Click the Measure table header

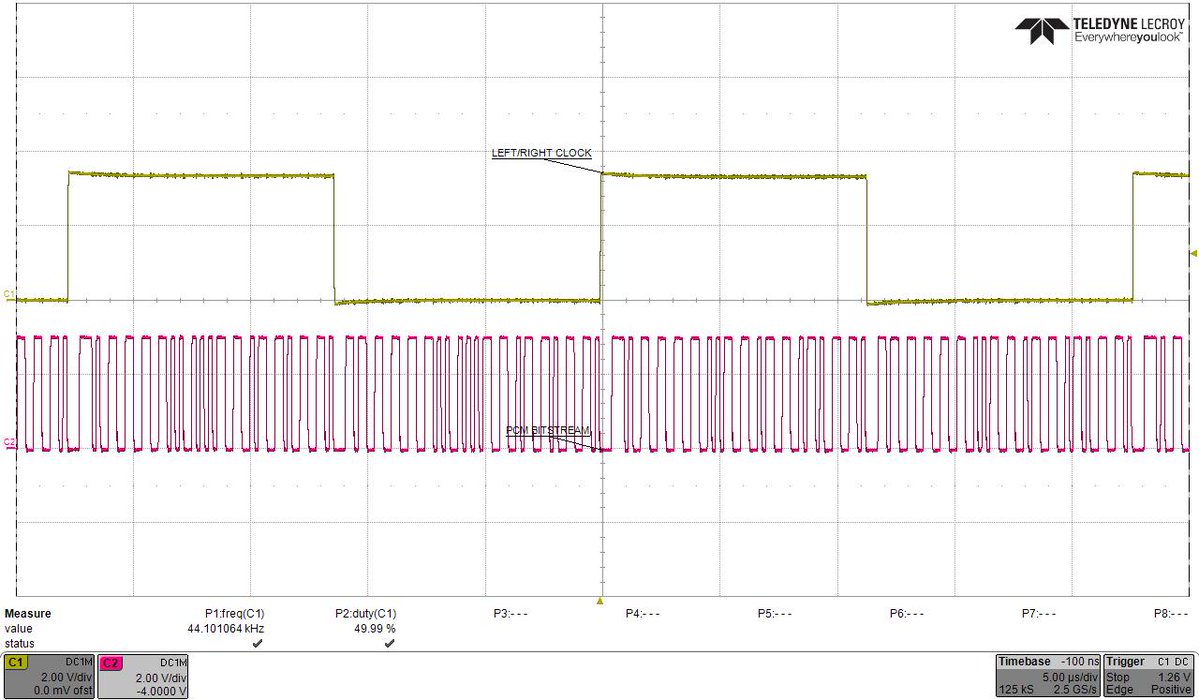(x=28, y=613)
